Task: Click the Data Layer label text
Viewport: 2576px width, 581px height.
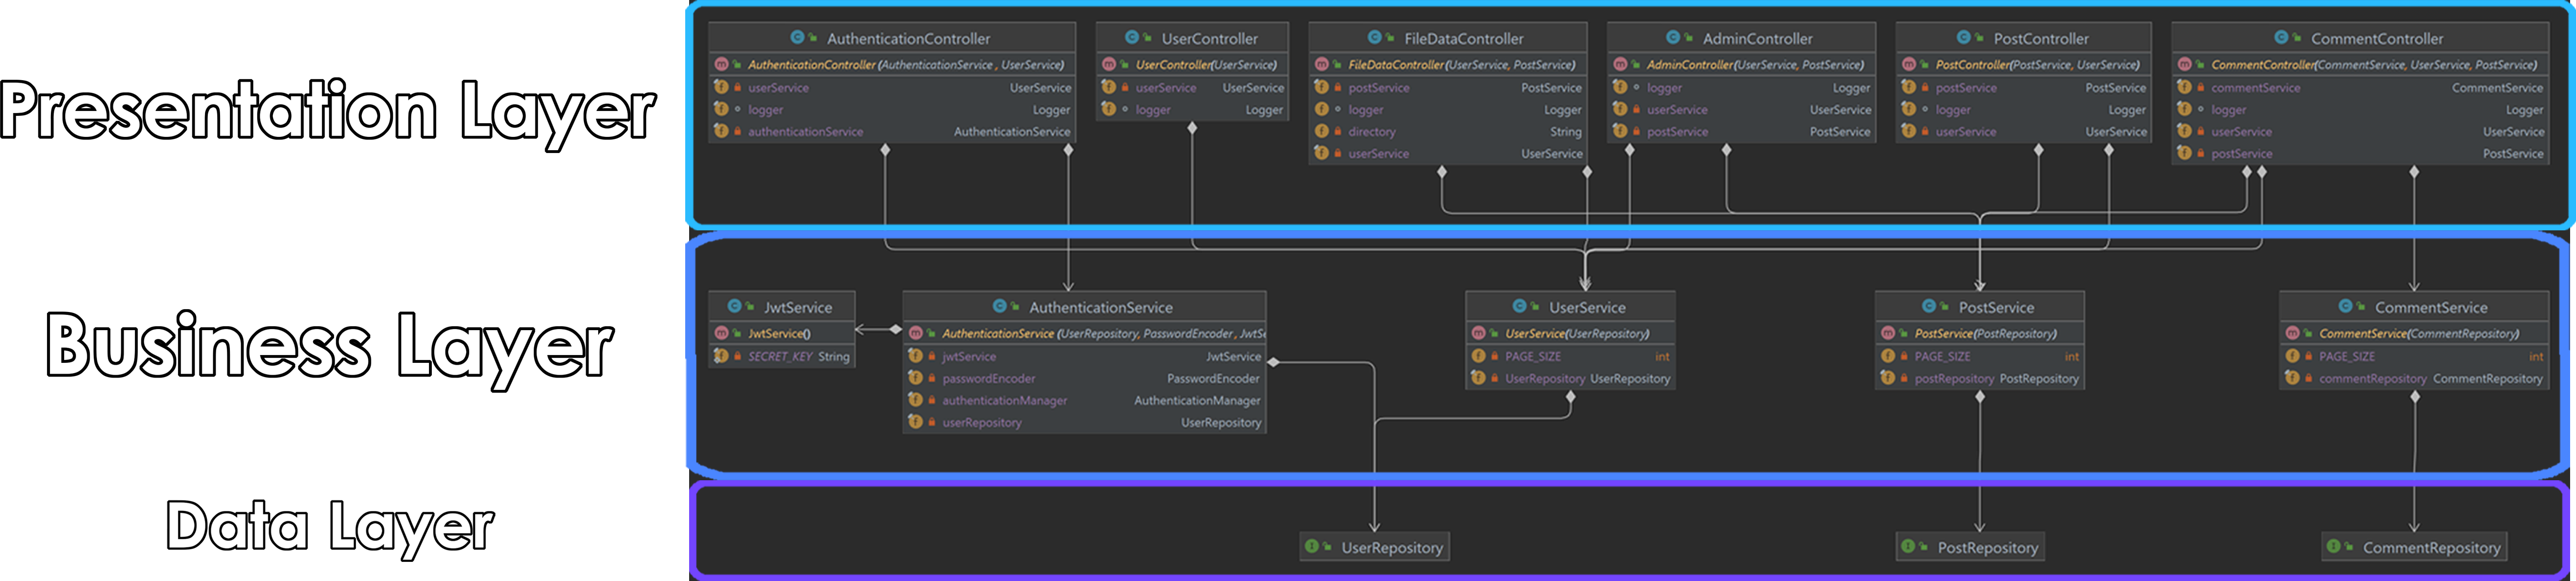Action: (x=329, y=526)
